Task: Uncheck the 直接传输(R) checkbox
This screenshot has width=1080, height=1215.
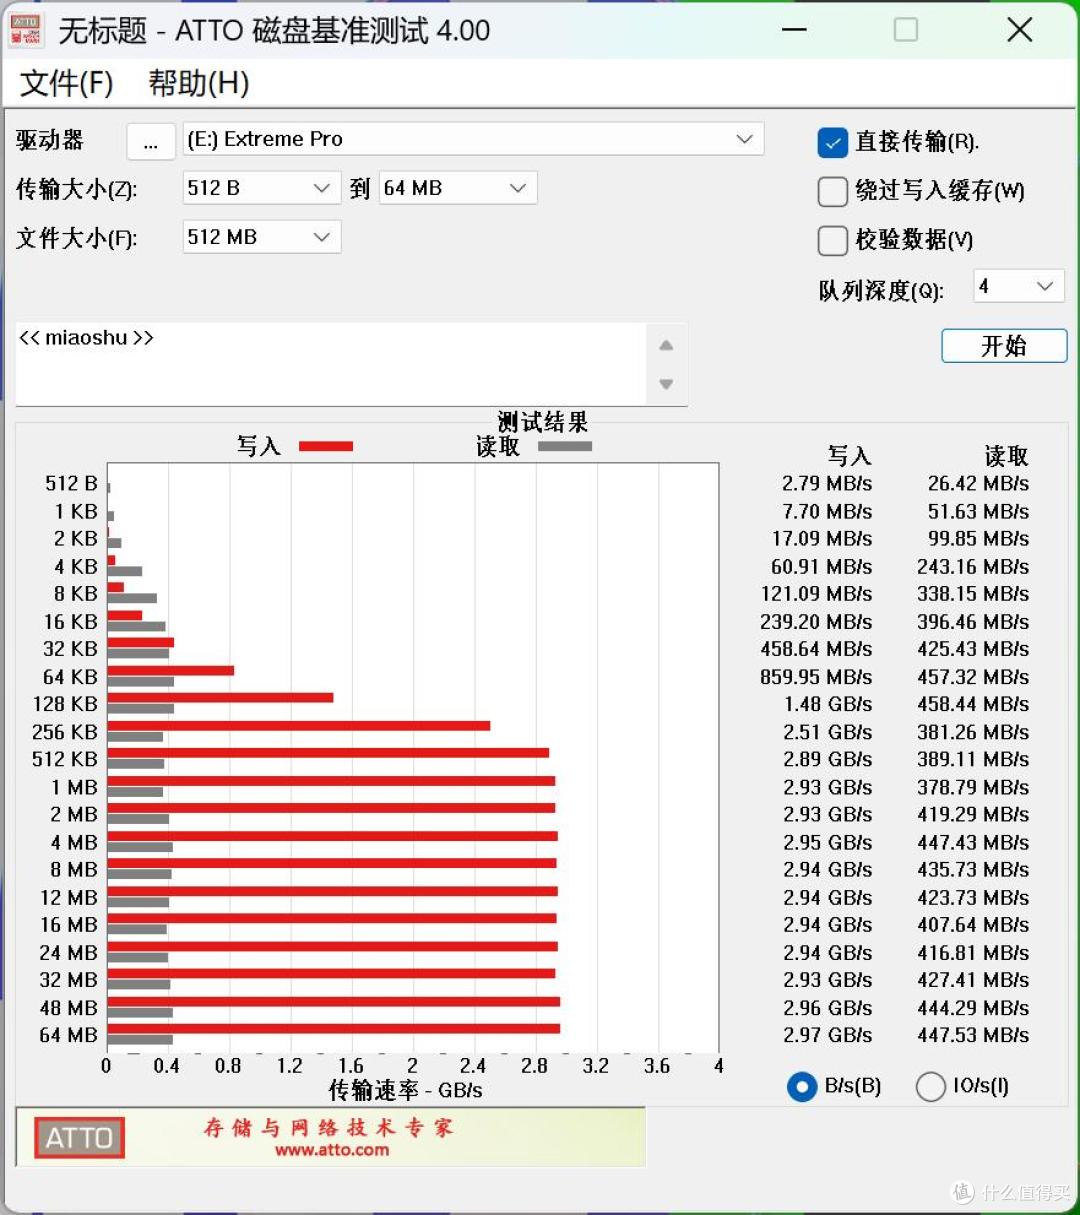Action: pyautogui.click(x=833, y=143)
